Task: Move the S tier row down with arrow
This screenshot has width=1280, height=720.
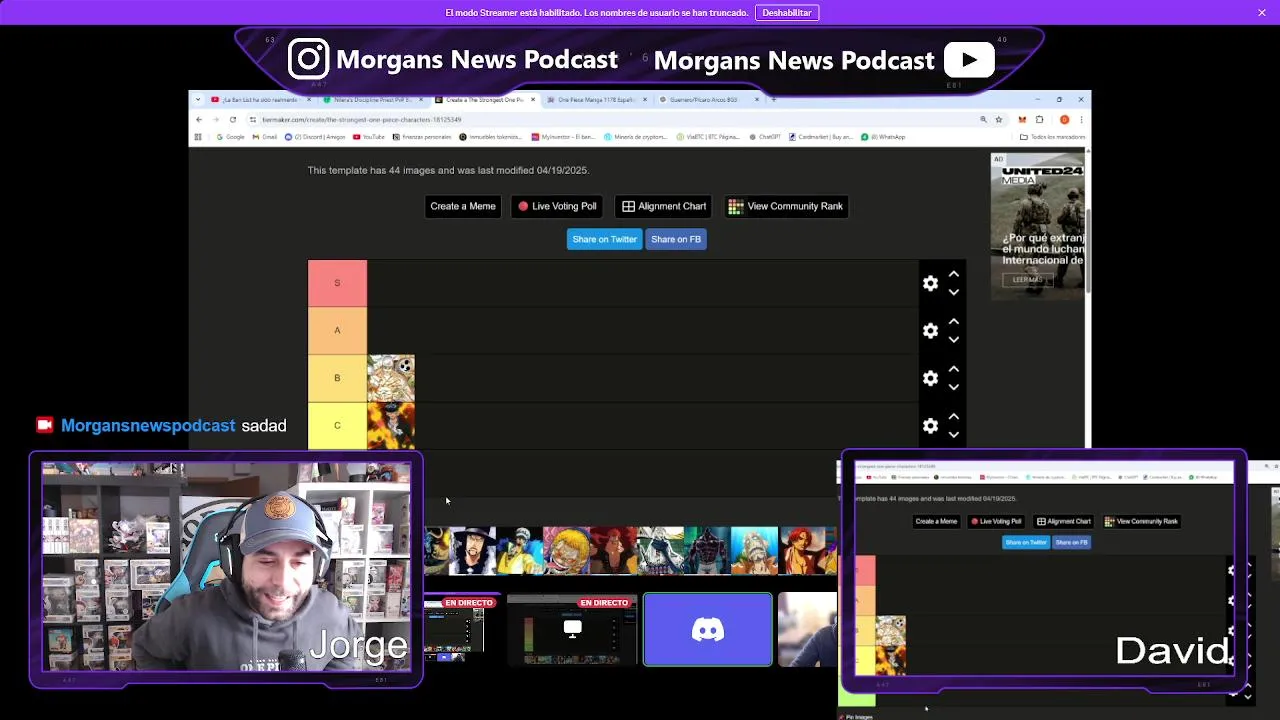Action: (954, 292)
